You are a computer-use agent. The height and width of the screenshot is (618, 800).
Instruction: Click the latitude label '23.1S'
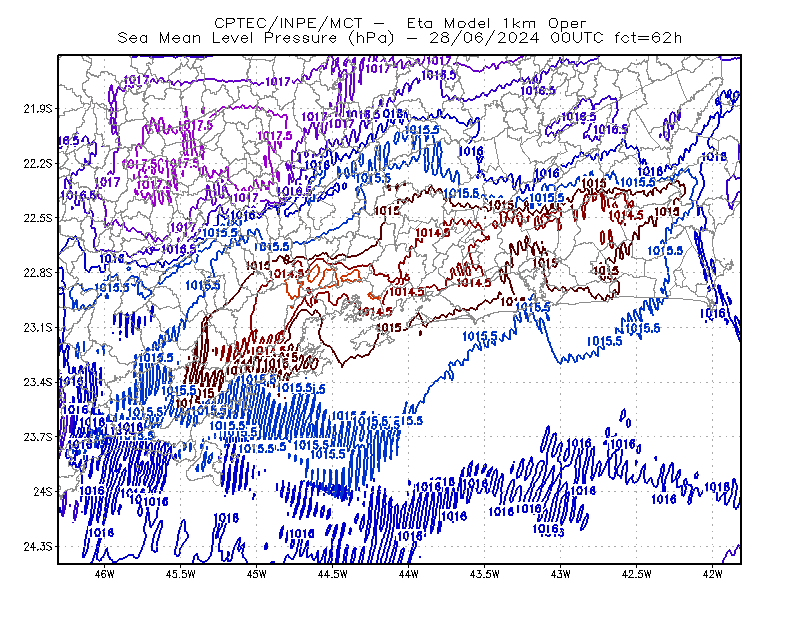click(38, 327)
